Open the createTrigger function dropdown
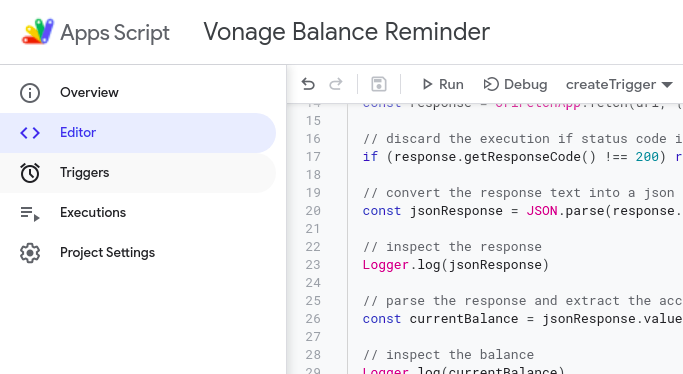 pyautogui.click(x=619, y=84)
